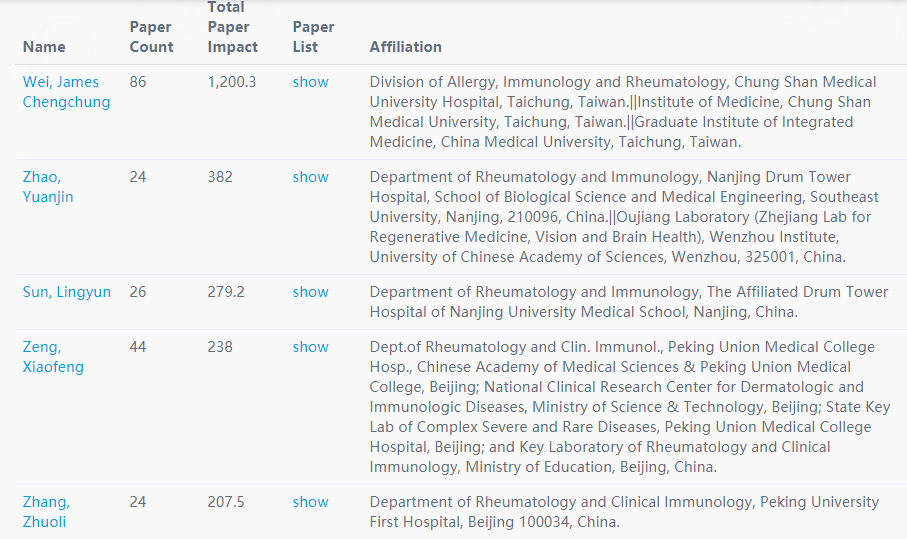Select total paper impact 207.5
The image size is (907, 539).
[226, 502]
